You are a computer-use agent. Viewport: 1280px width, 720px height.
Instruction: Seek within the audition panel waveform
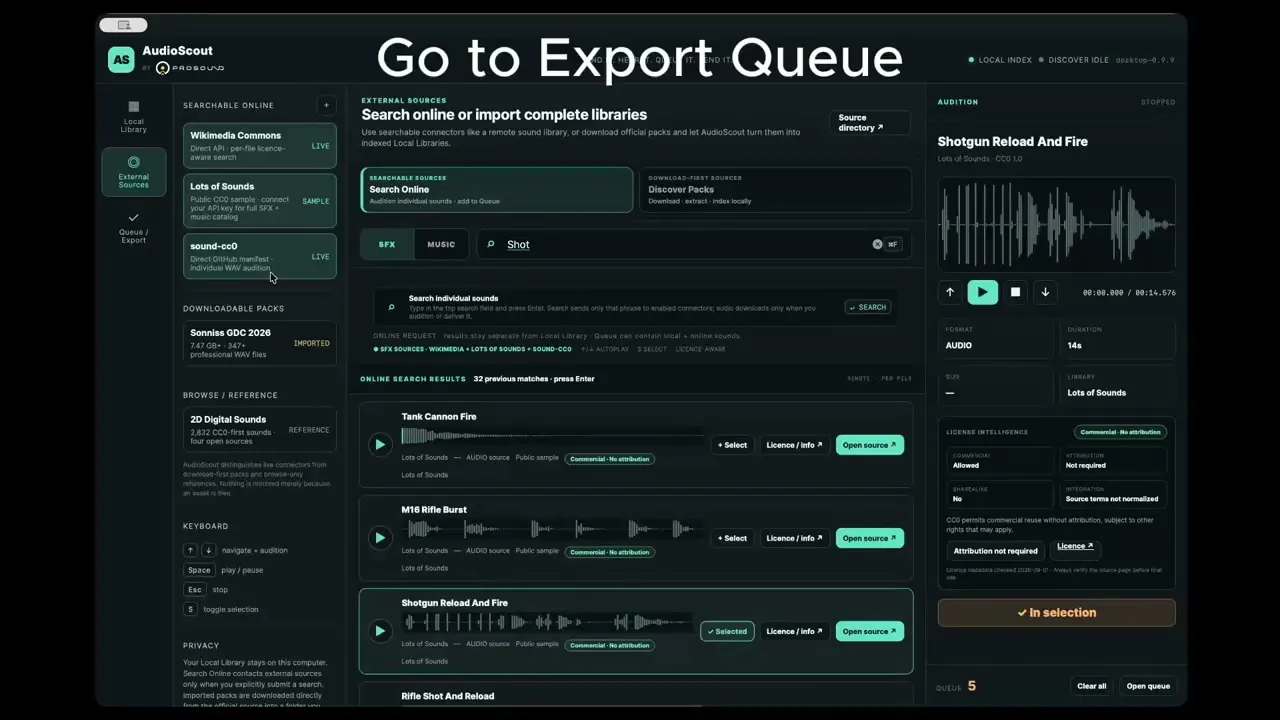click(1056, 224)
